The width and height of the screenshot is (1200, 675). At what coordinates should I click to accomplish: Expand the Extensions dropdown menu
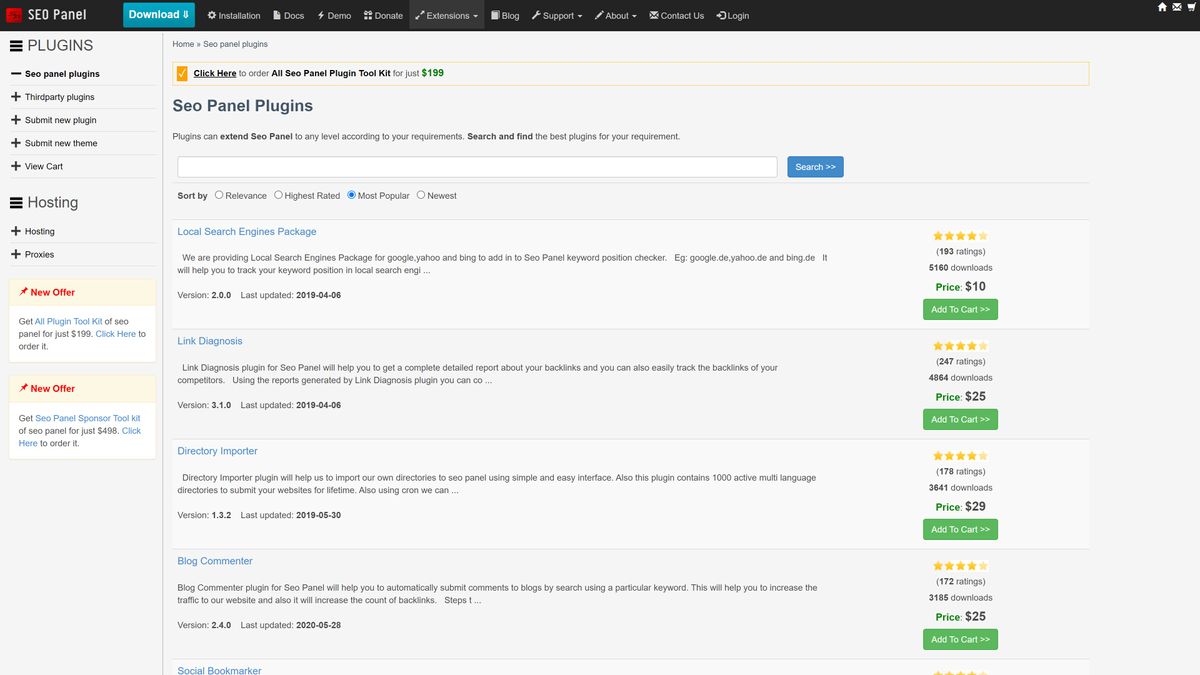tap(446, 15)
